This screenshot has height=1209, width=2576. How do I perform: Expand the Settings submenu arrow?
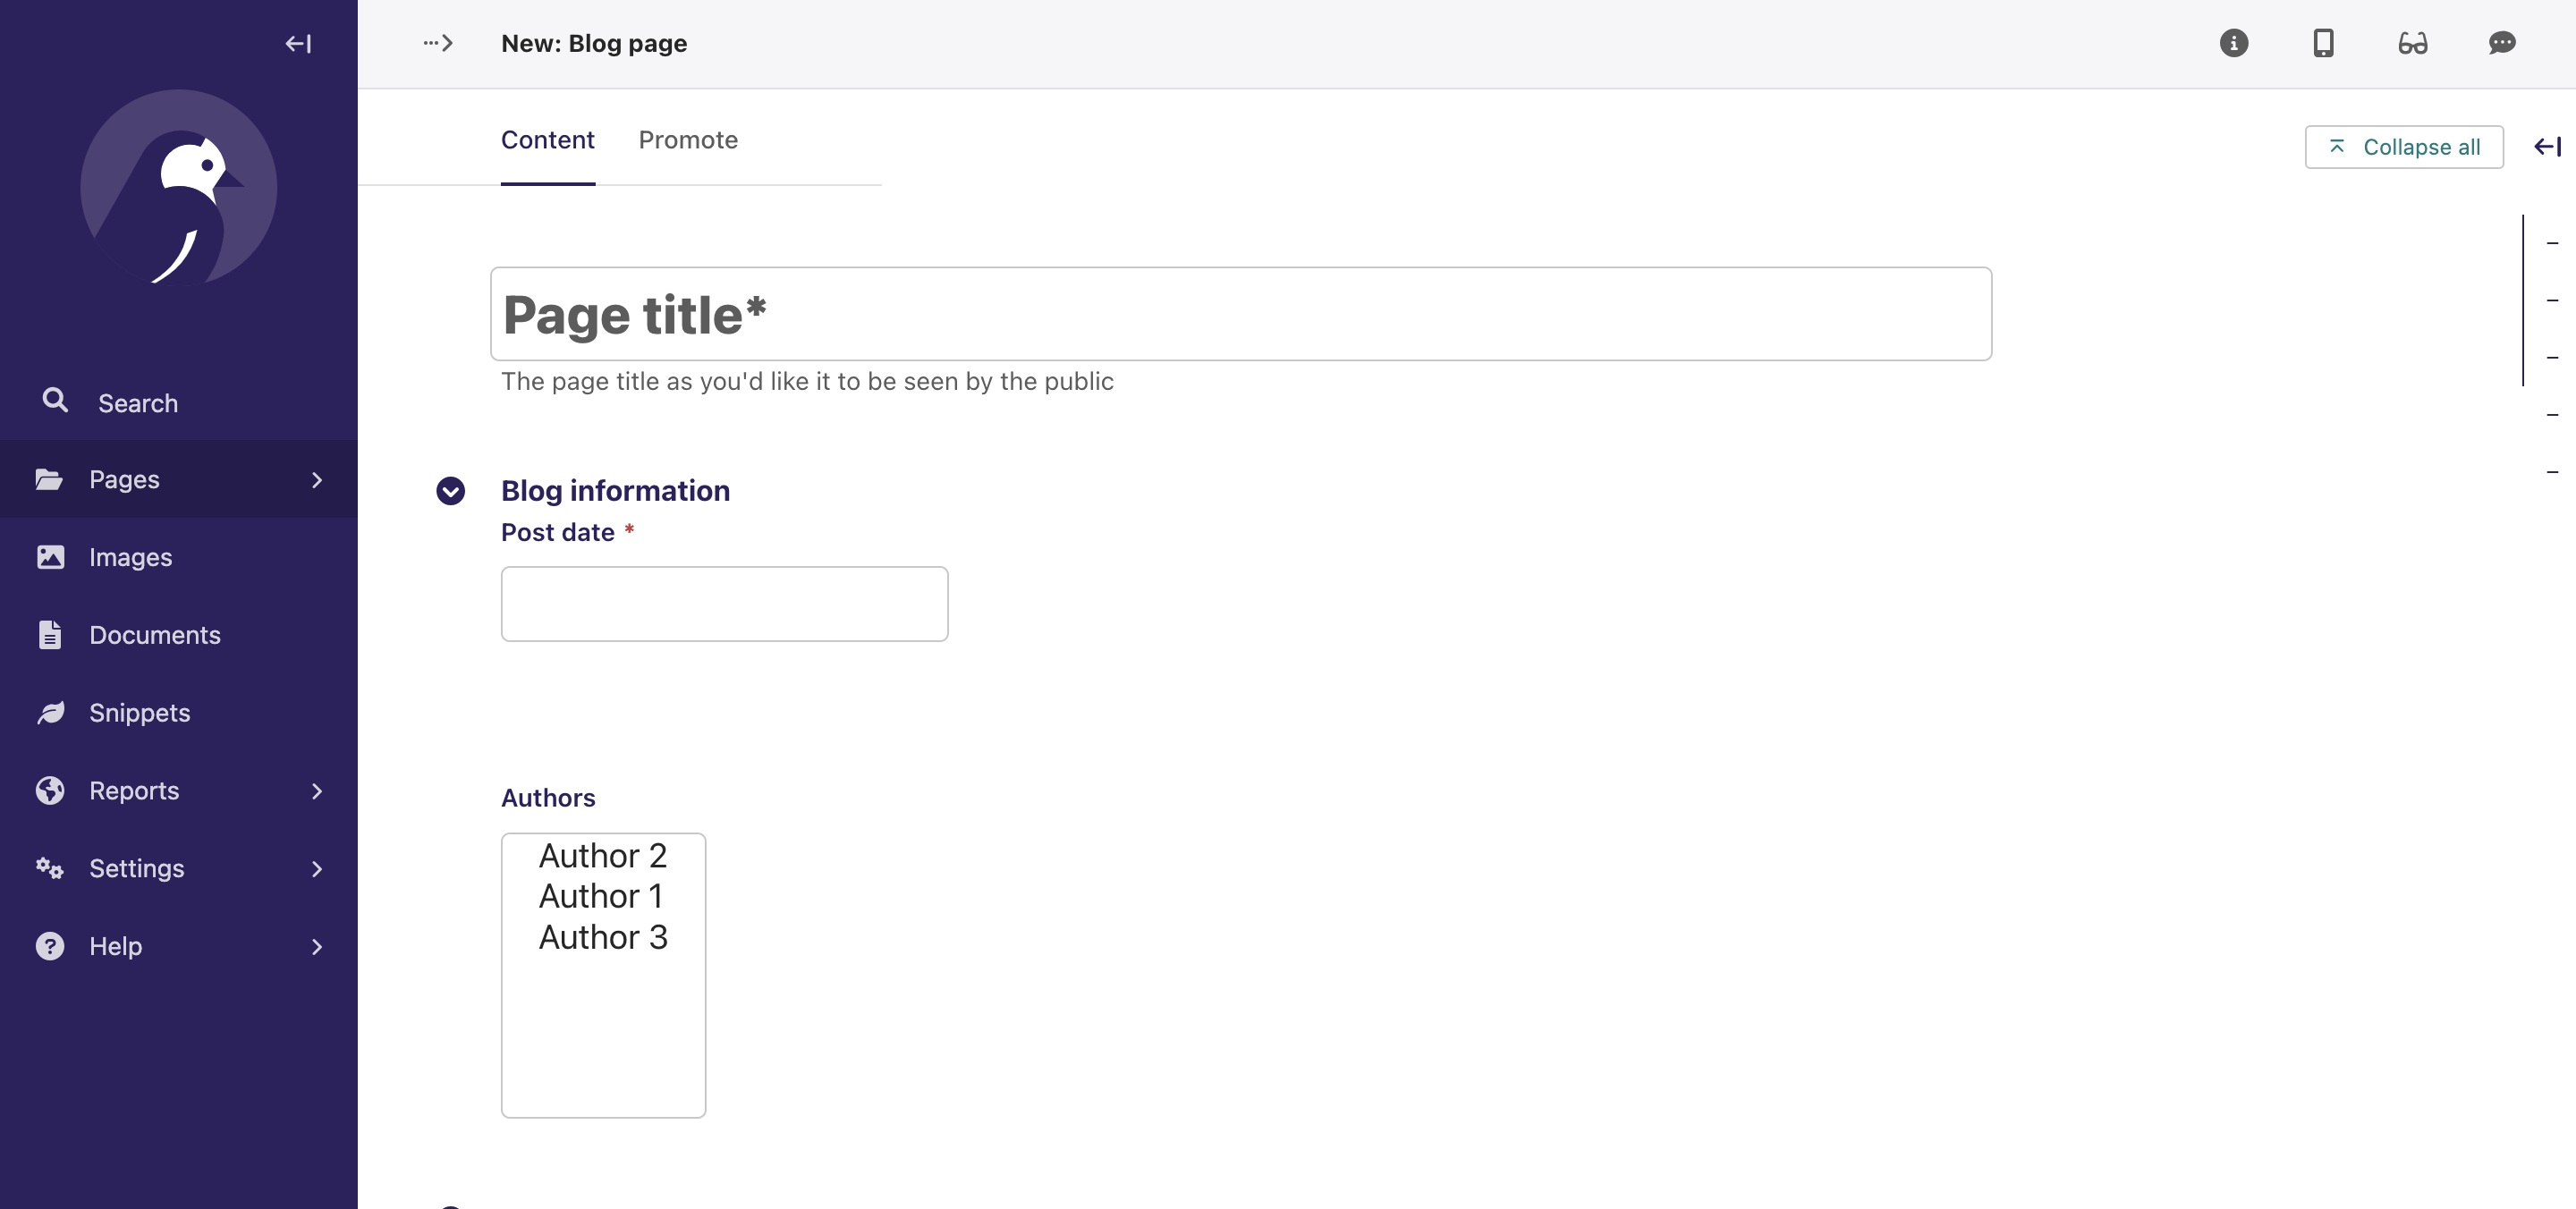point(317,868)
